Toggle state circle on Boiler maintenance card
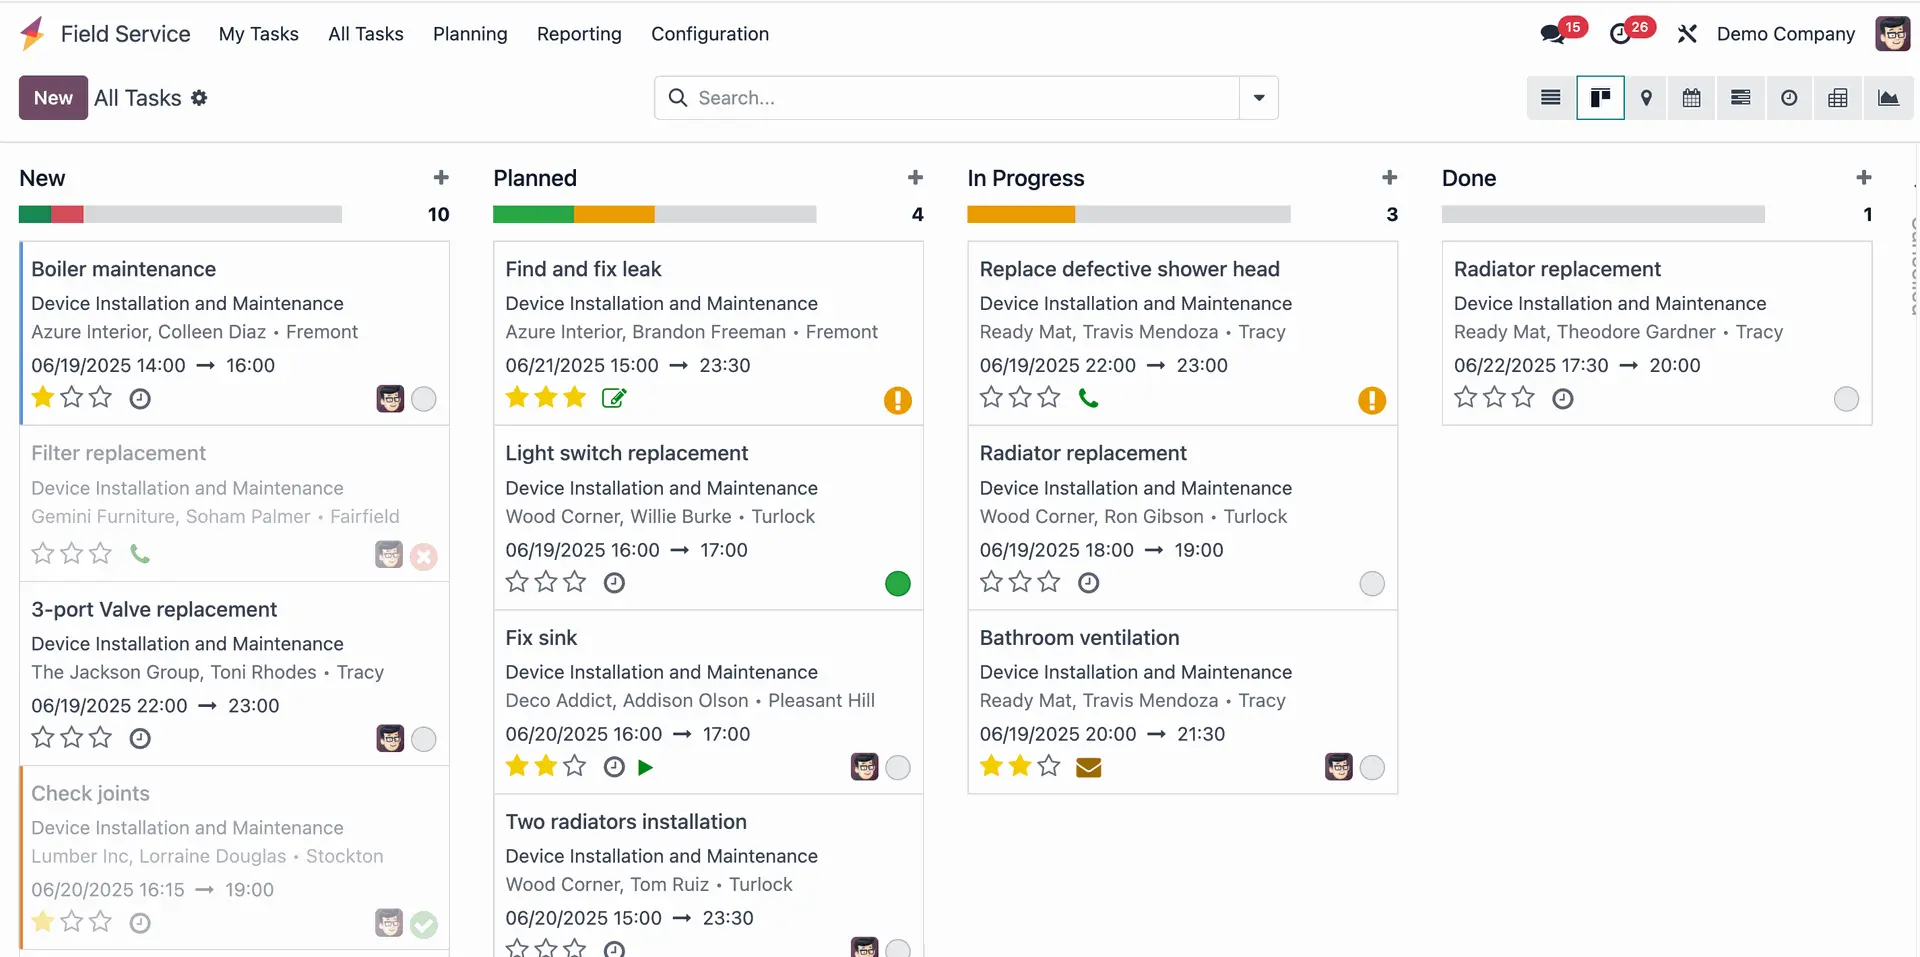 tap(424, 399)
